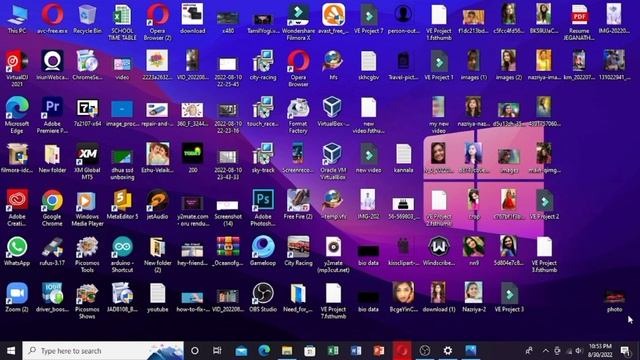Open the Recycle Bin
Image resolution: width=640 pixels, height=360 pixels.
(x=87, y=19)
